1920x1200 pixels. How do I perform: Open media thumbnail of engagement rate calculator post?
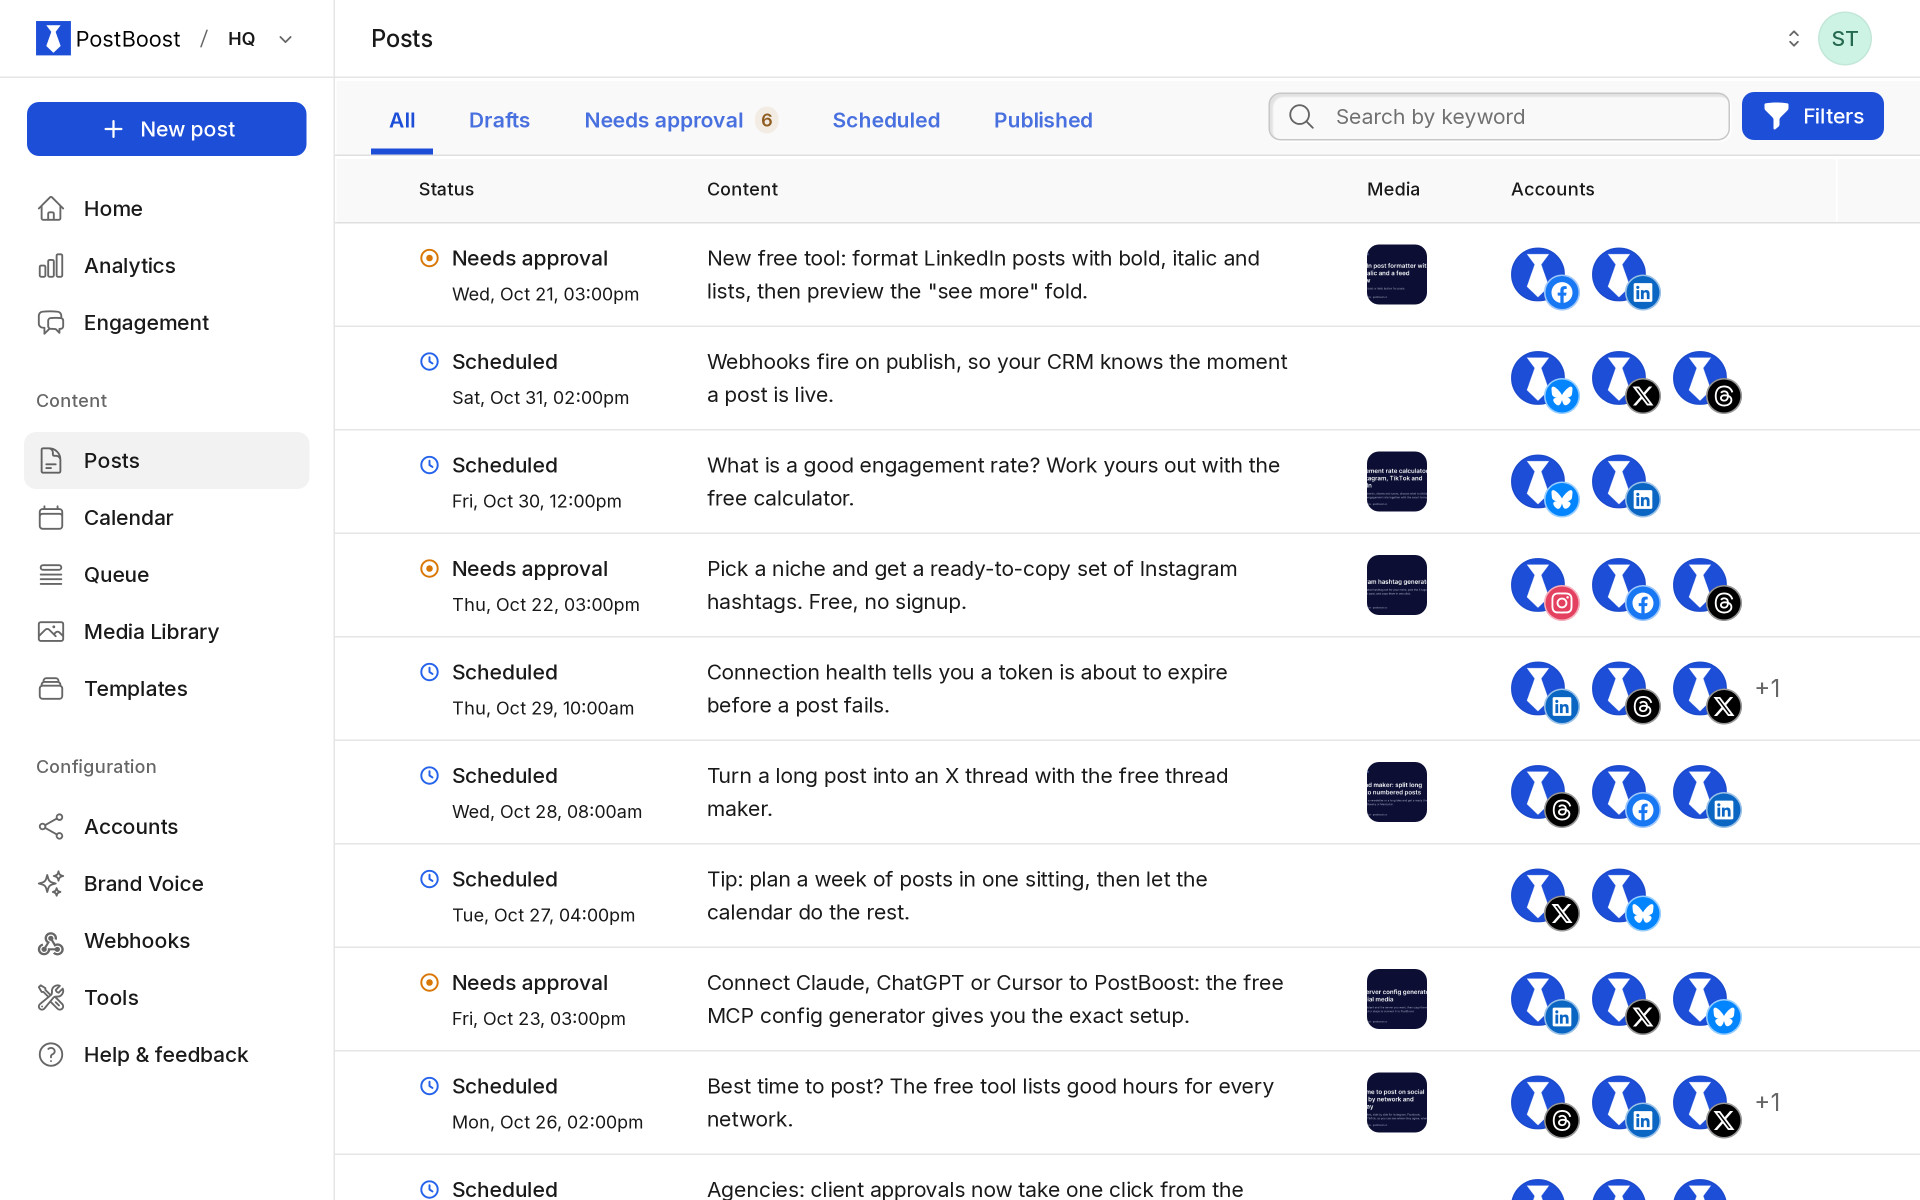(1396, 481)
